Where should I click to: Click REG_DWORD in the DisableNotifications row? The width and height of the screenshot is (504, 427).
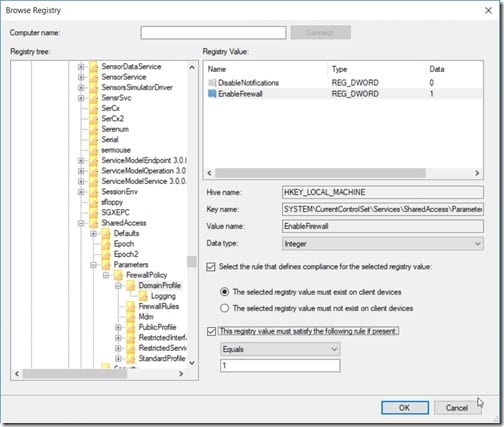[355, 83]
